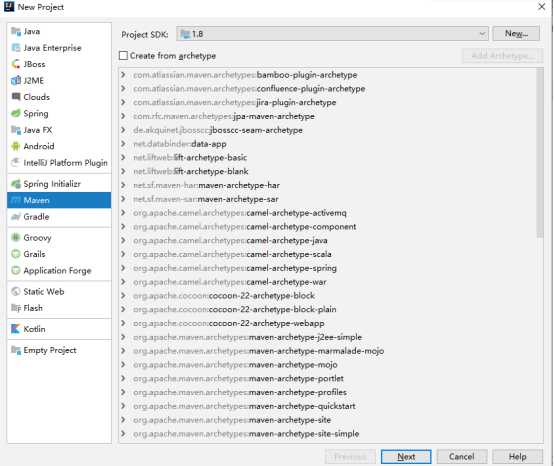554x466 pixels.
Task: Click the New... SDK button
Action: tap(516, 34)
